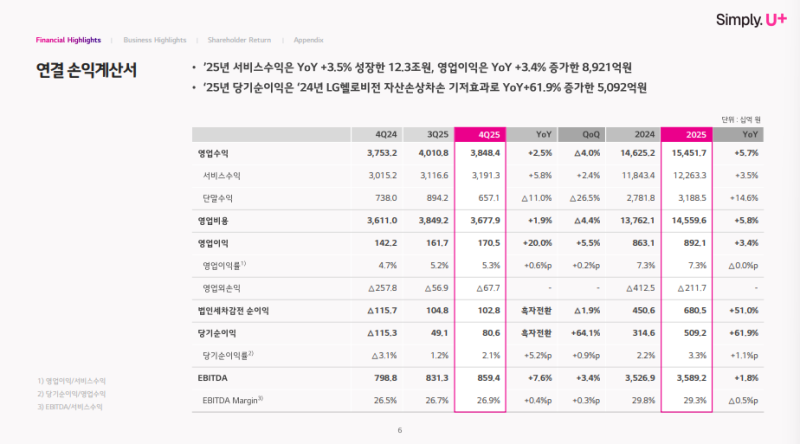This screenshot has height=444, width=800.
Task: Select the 영업수익 row label
Action: click(213, 154)
